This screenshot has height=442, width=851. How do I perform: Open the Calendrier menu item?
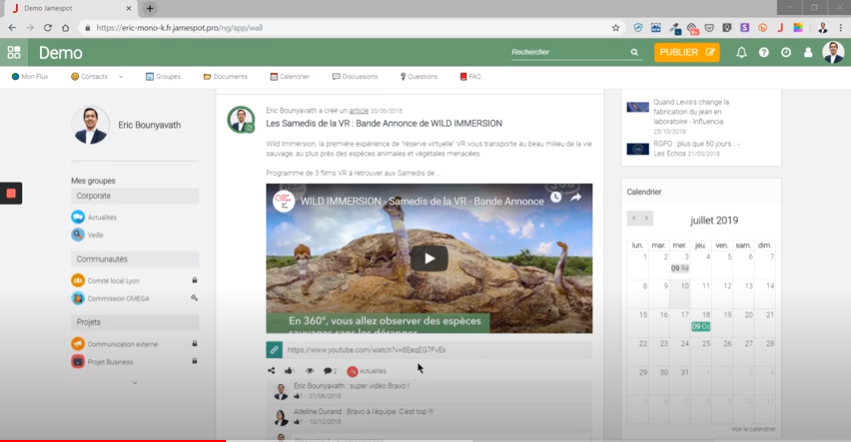pyautogui.click(x=290, y=77)
